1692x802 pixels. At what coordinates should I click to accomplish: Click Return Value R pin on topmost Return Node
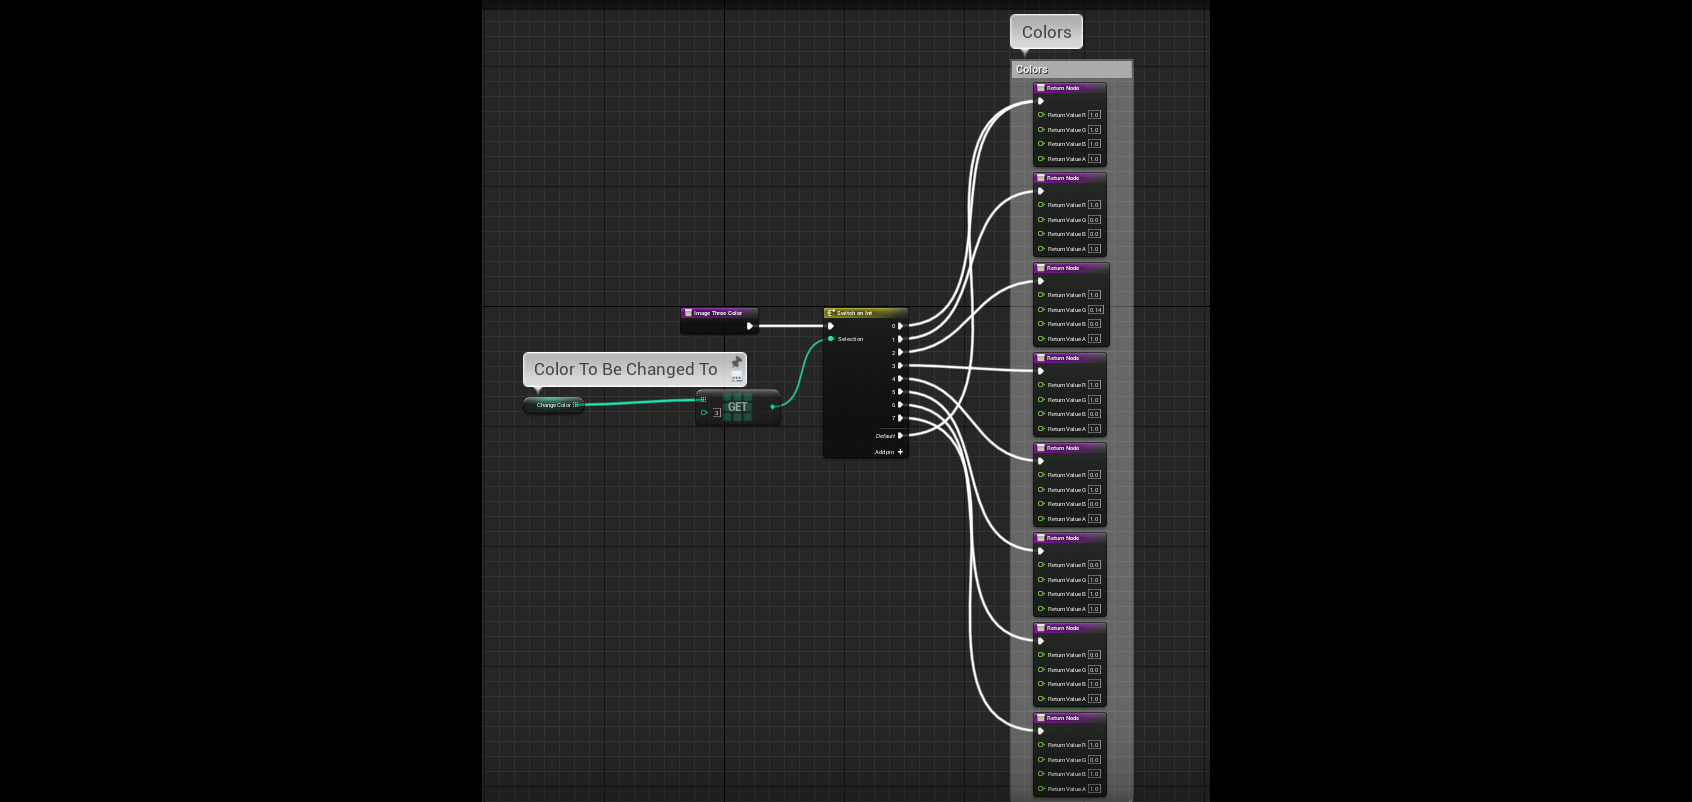tap(1041, 115)
